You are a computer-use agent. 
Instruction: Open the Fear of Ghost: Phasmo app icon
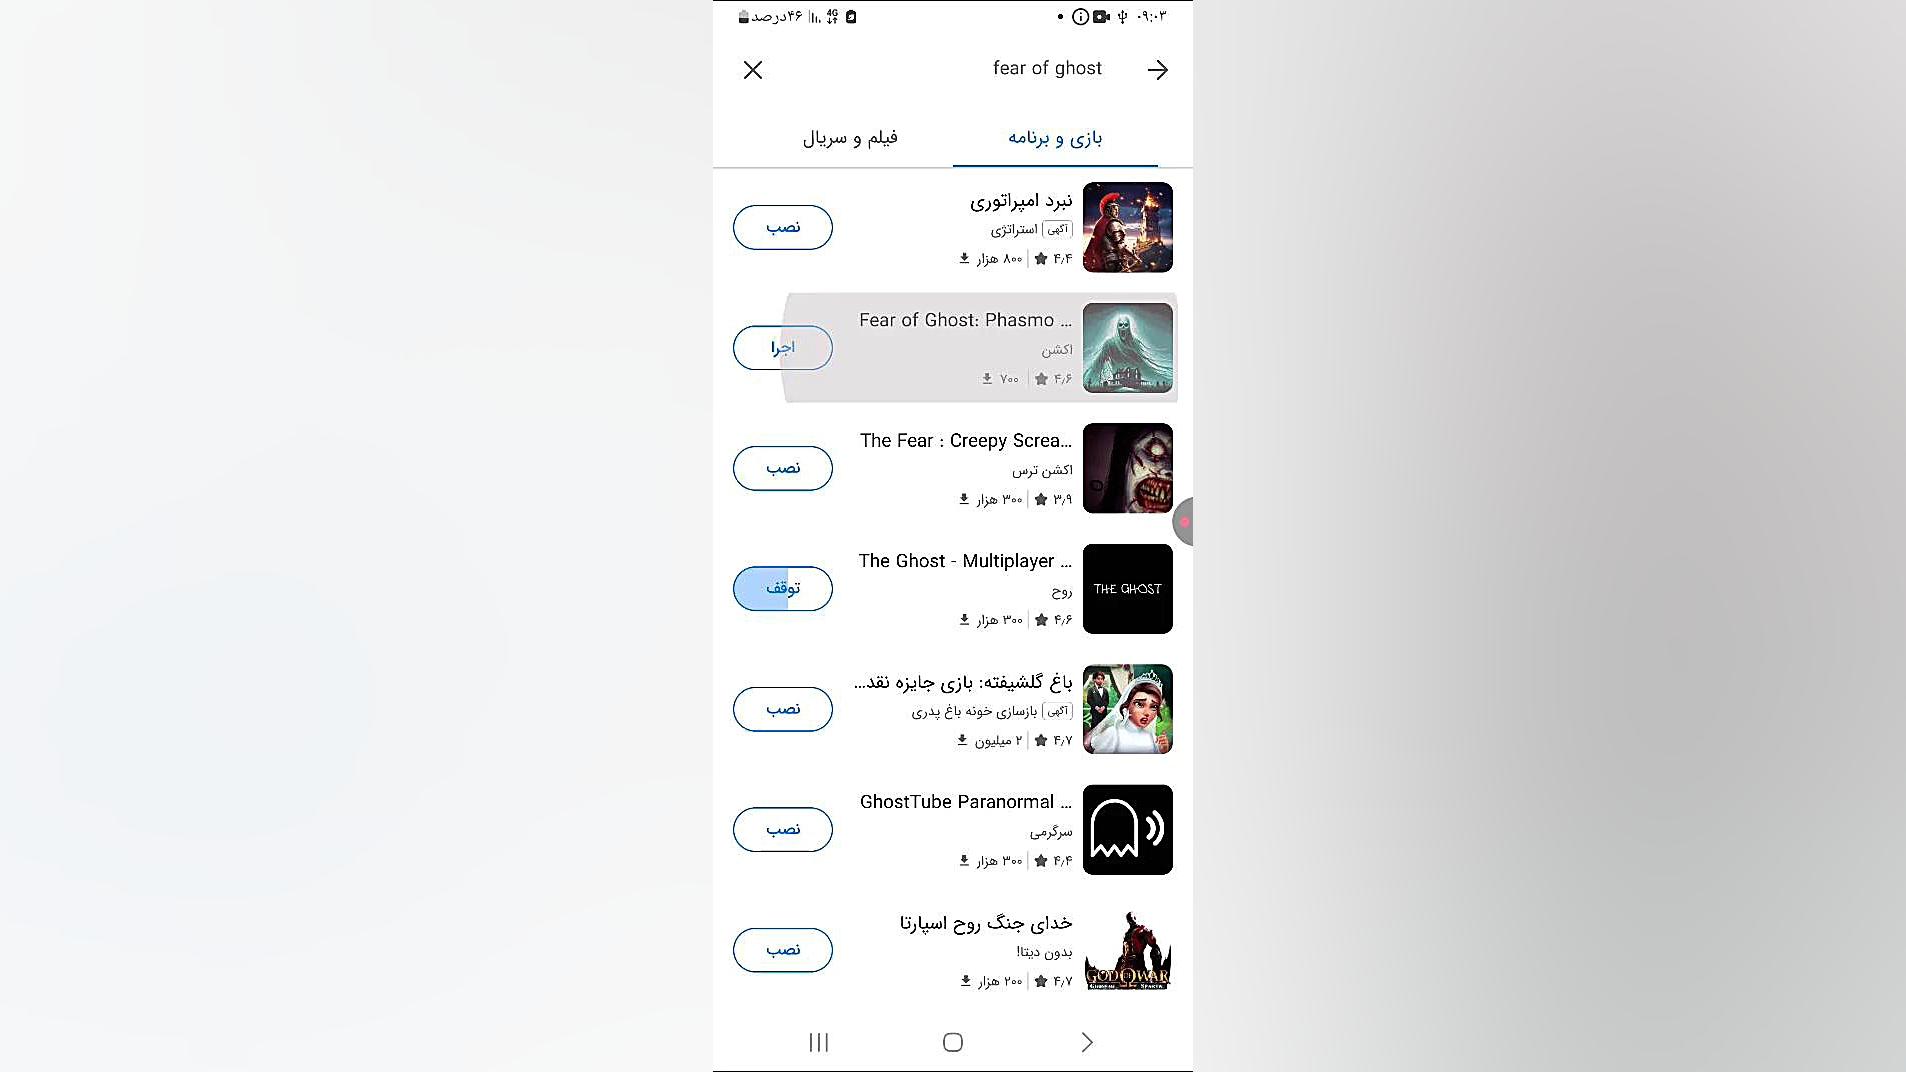(1127, 348)
